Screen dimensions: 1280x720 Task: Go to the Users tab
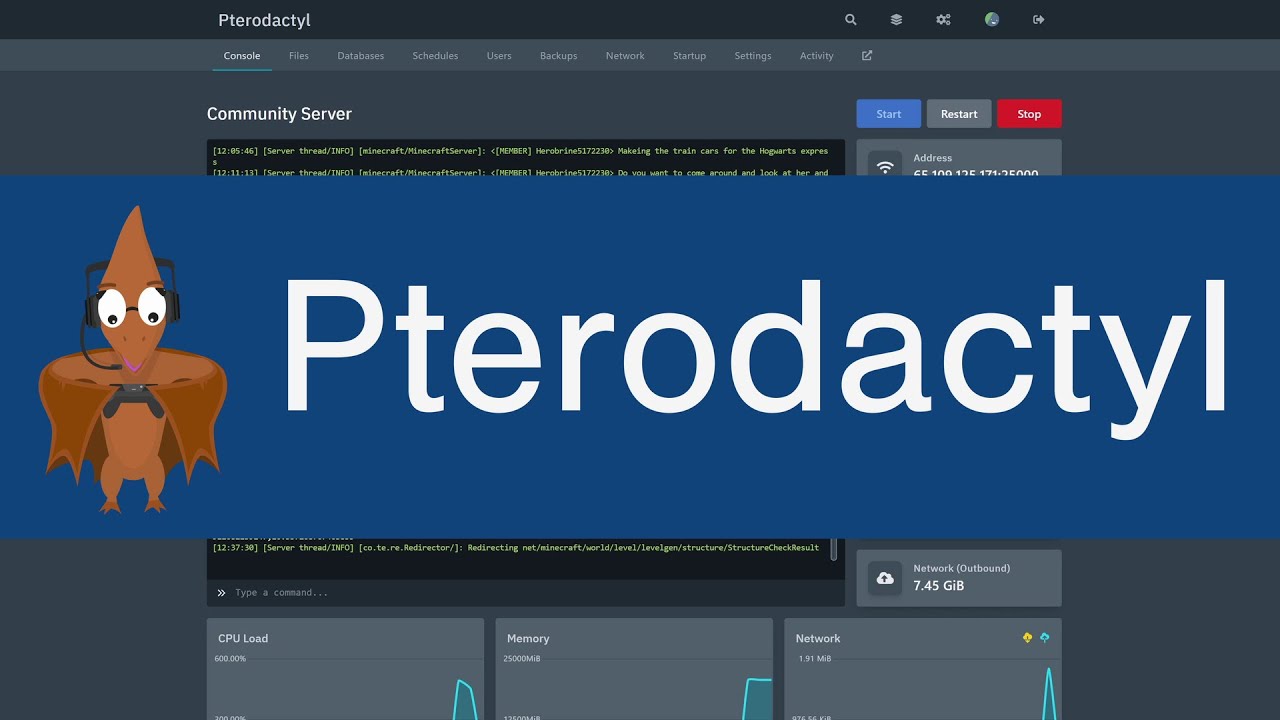[x=499, y=56]
